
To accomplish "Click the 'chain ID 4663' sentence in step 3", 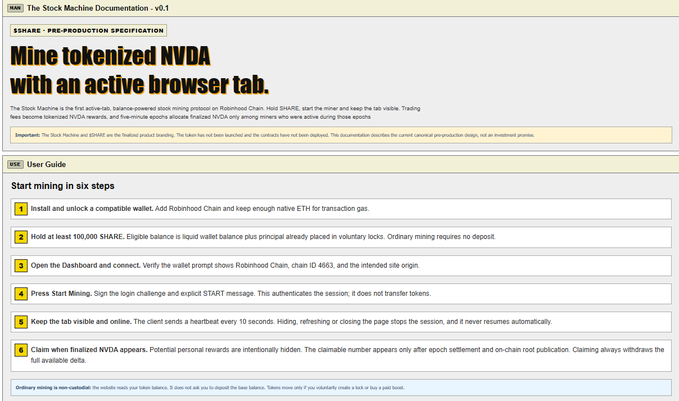I will tap(281, 265).
